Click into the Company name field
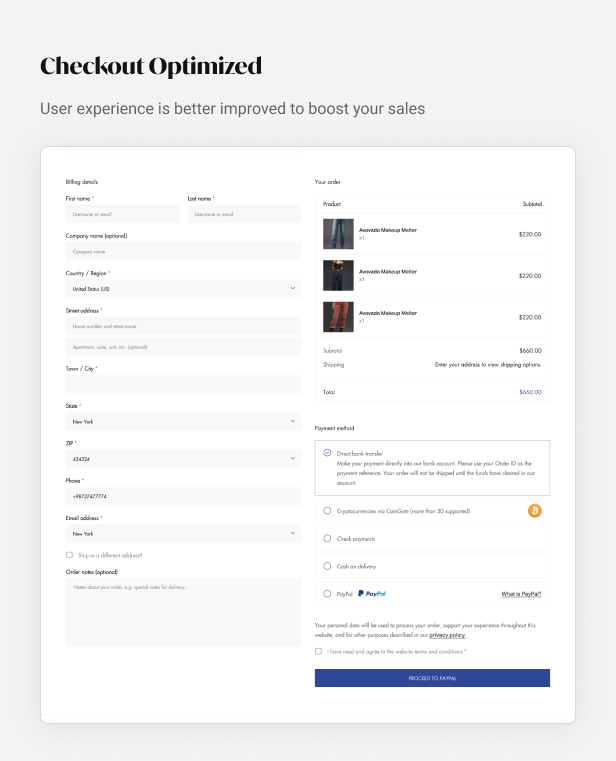This screenshot has width=616, height=761. (x=183, y=251)
